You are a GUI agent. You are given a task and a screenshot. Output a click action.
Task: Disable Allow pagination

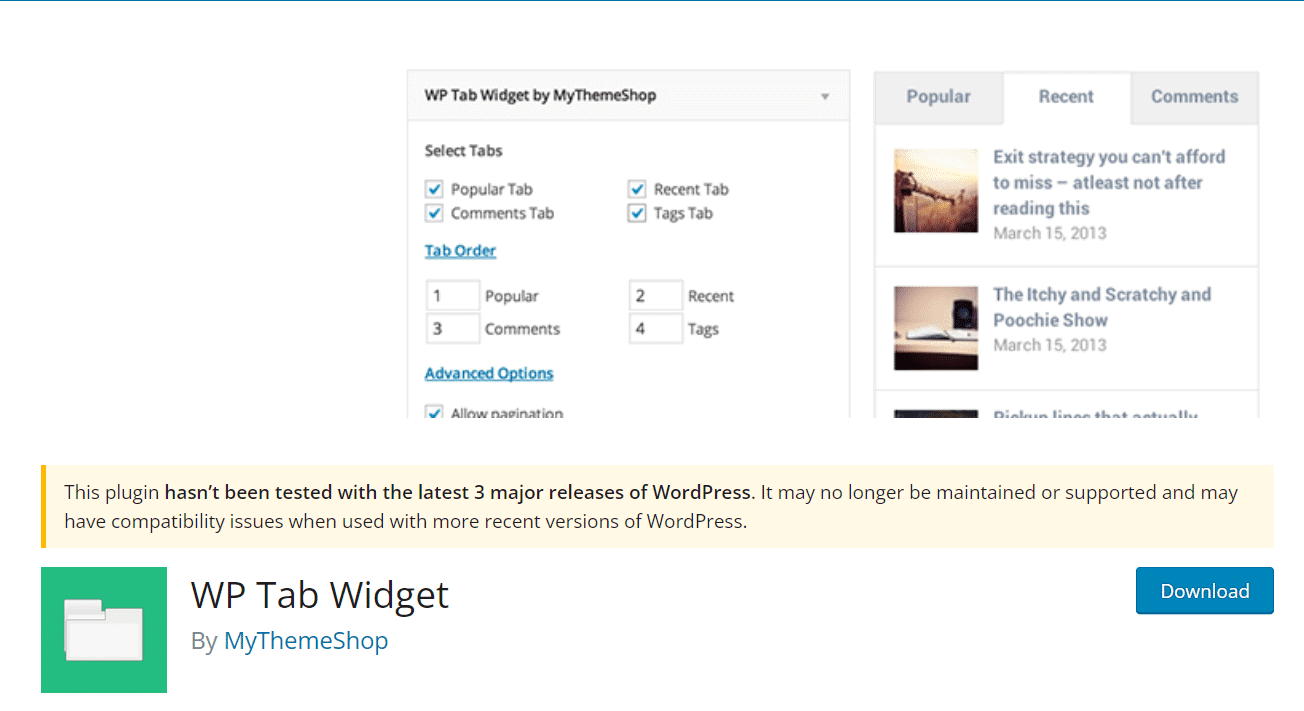click(434, 410)
